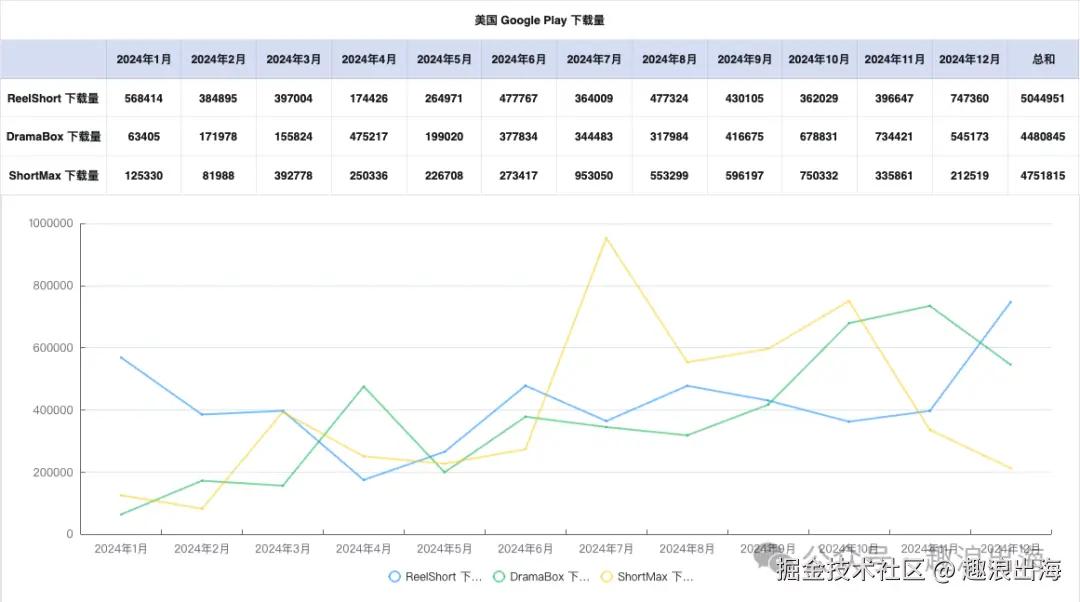Image resolution: width=1080 pixels, height=602 pixels.
Task: Select the 2024年11月 column header
Action: point(894,59)
